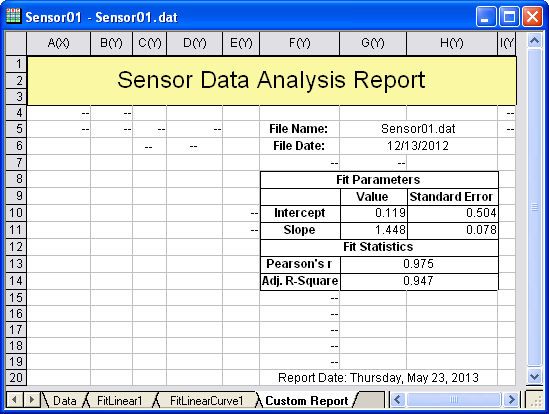Select column G(Y) header

(373, 43)
